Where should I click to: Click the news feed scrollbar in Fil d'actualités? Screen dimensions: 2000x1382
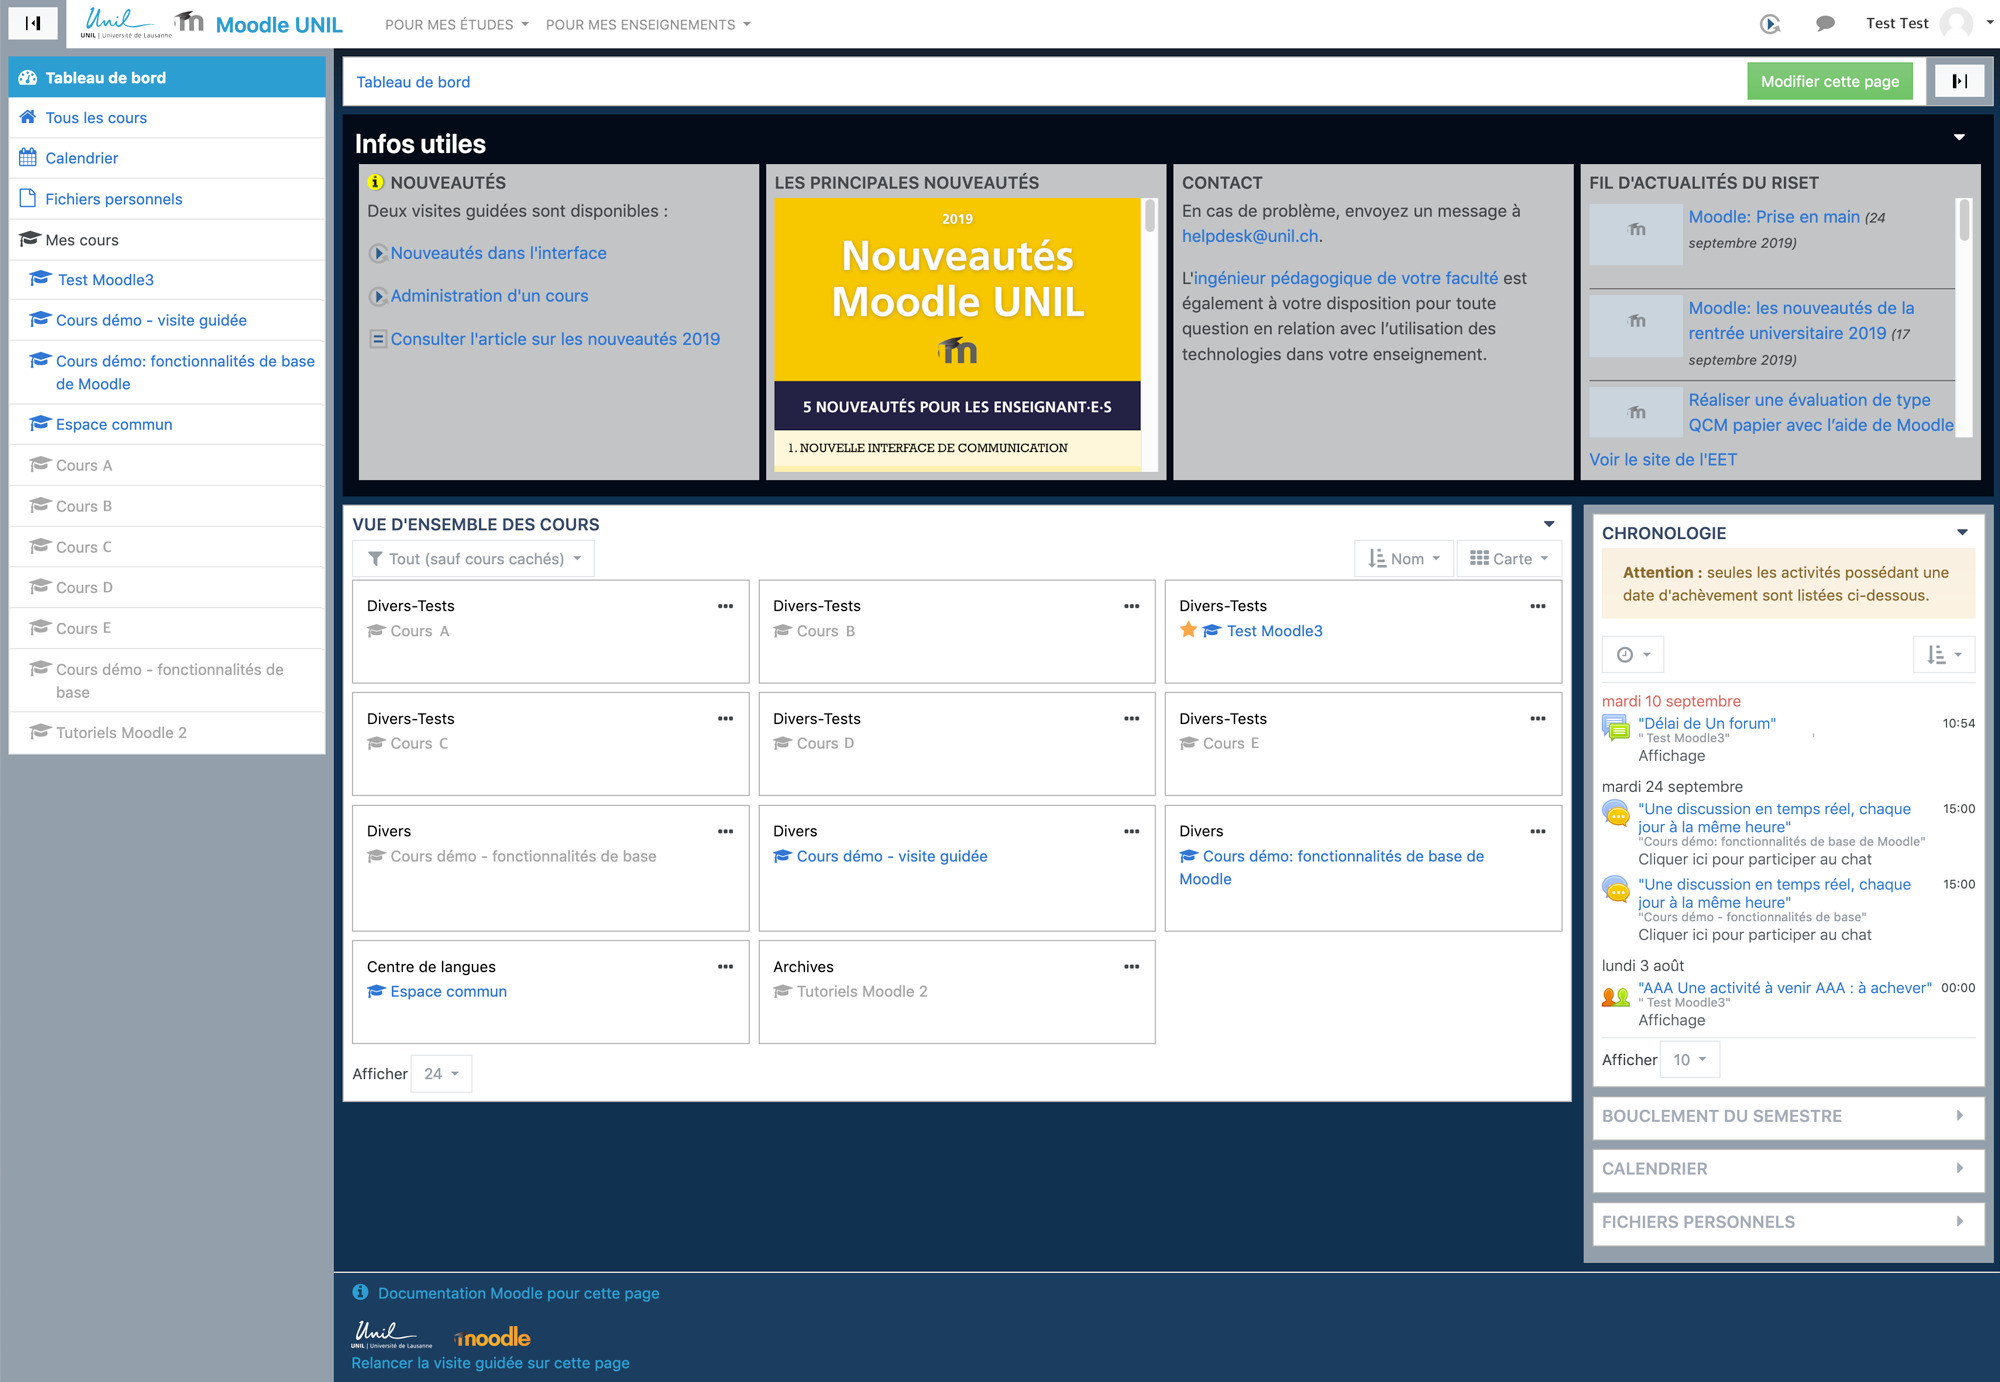[x=1964, y=220]
